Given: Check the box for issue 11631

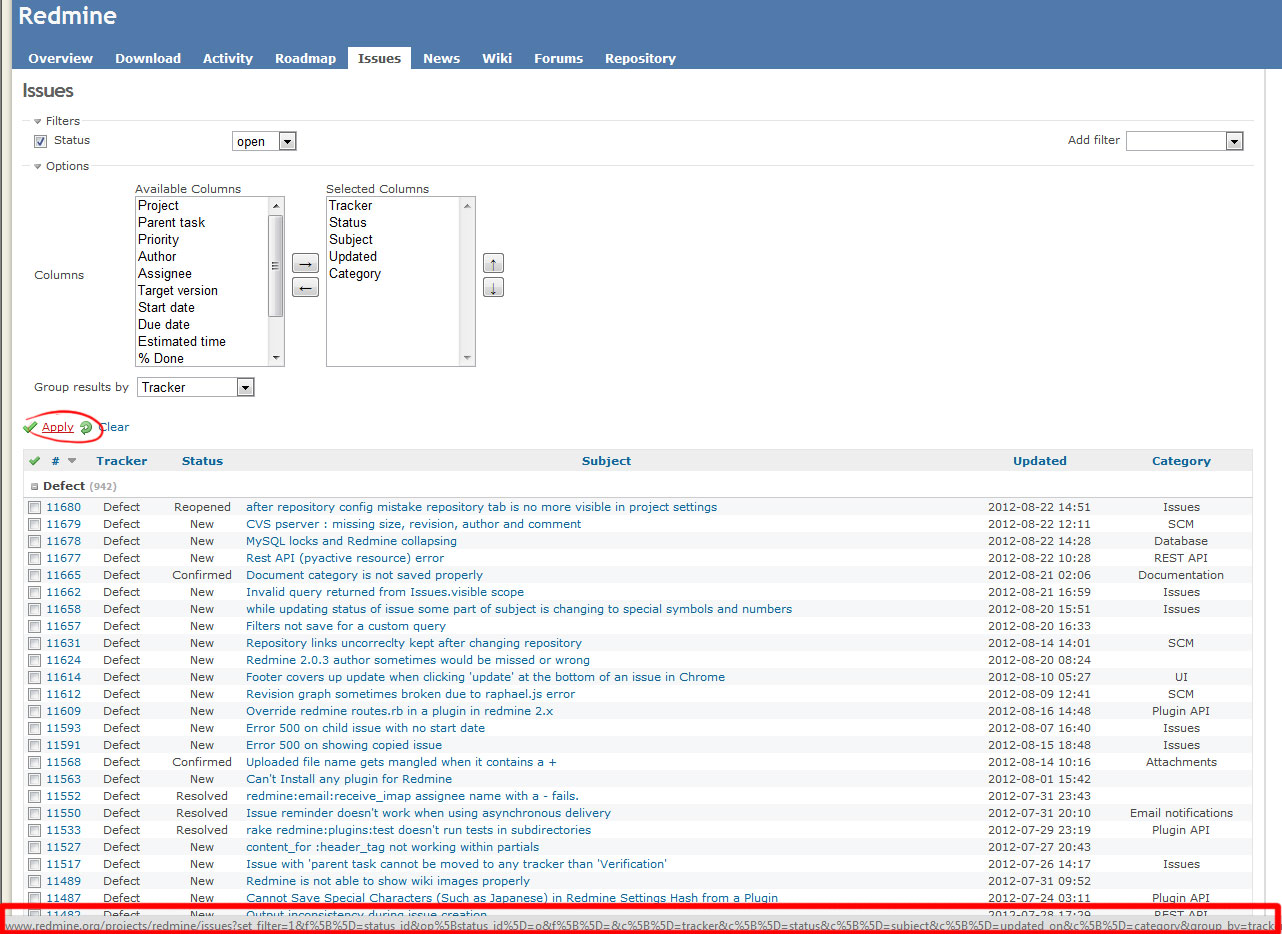Looking at the screenshot, I should coord(35,644).
